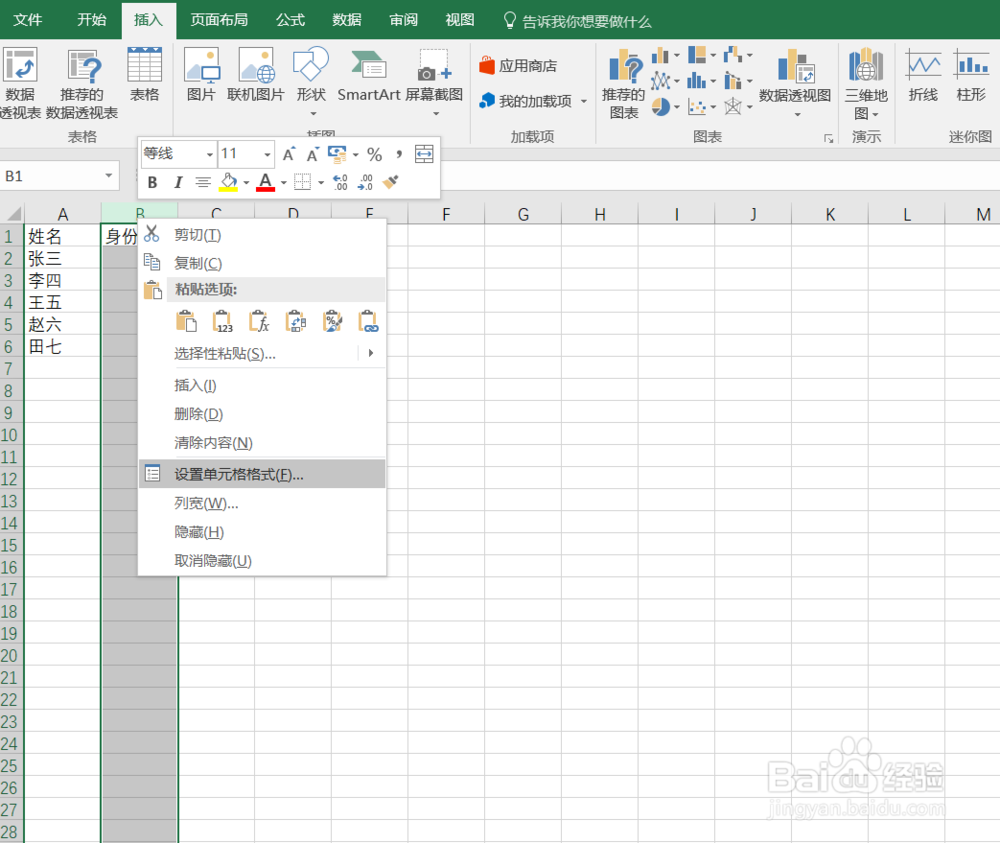1000x843 pixels.
Task: Choose 复制 from context menu
Action: pos(261,263)
